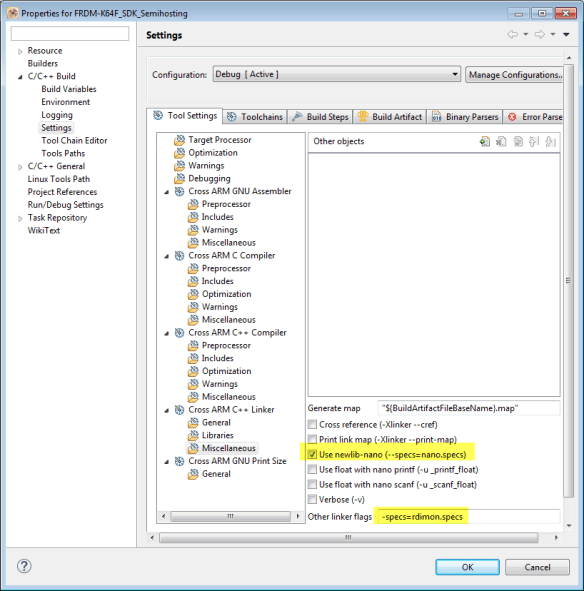
Task: Collapse Cross ARM GNU Assembler branch
Action: (166, 192)
